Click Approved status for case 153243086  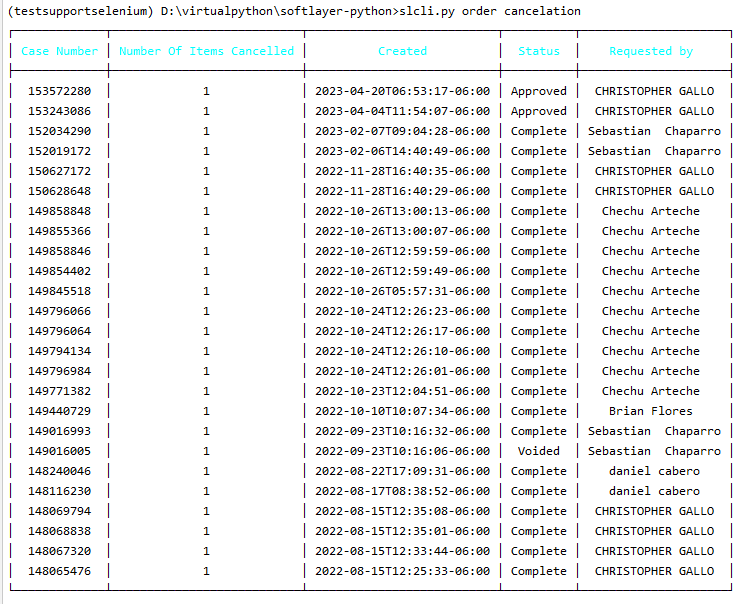[539, 111]
